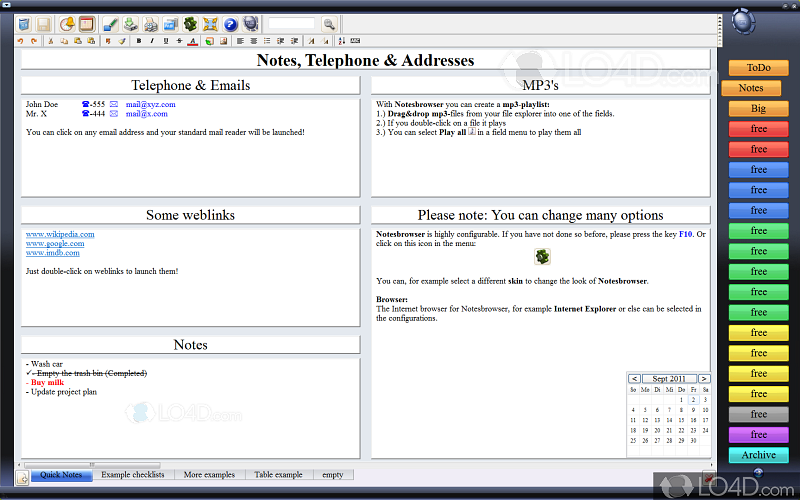Go to previous month in calendar
The image size is (800, 500).
tap(634, 379)
